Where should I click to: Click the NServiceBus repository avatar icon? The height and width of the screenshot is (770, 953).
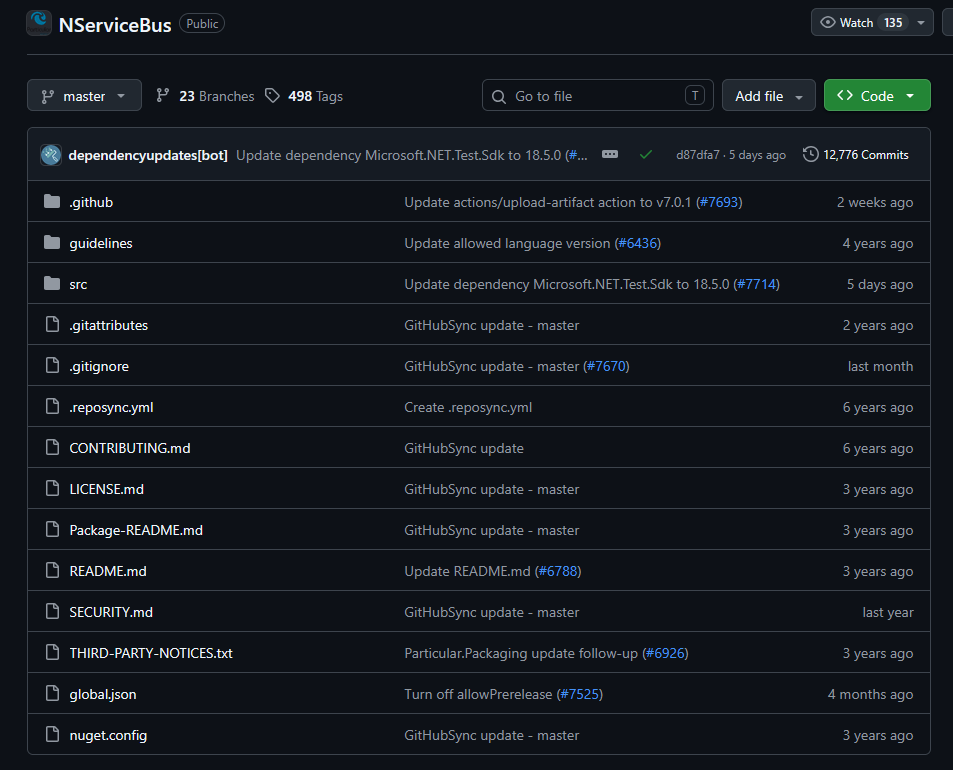tap(39, 23)
